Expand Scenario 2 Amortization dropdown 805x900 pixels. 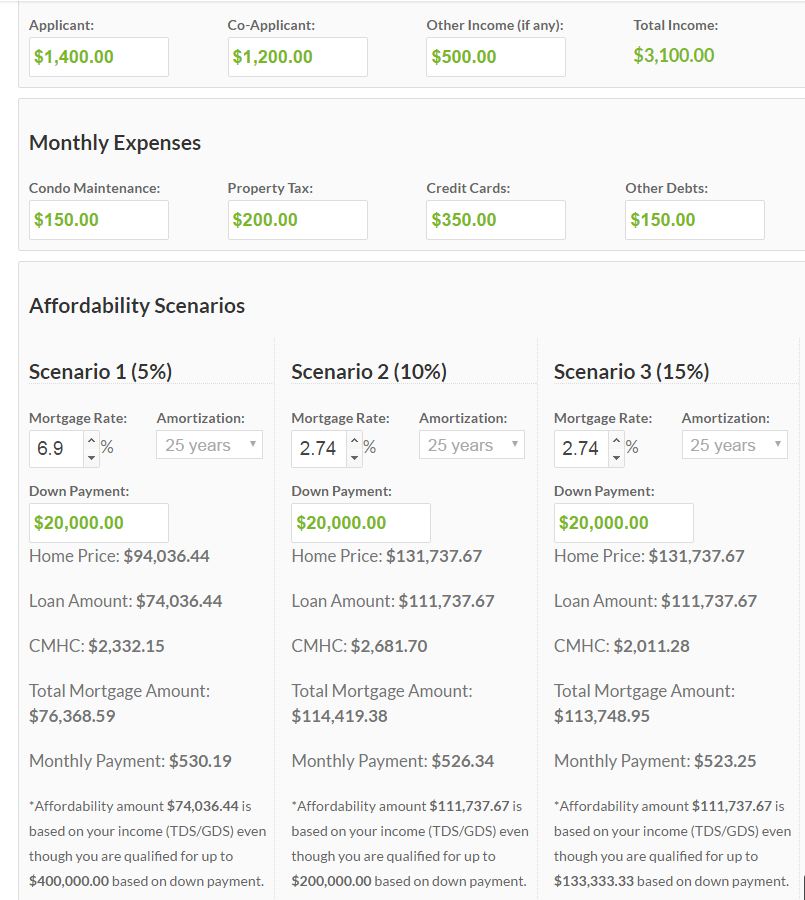point(471,445)
